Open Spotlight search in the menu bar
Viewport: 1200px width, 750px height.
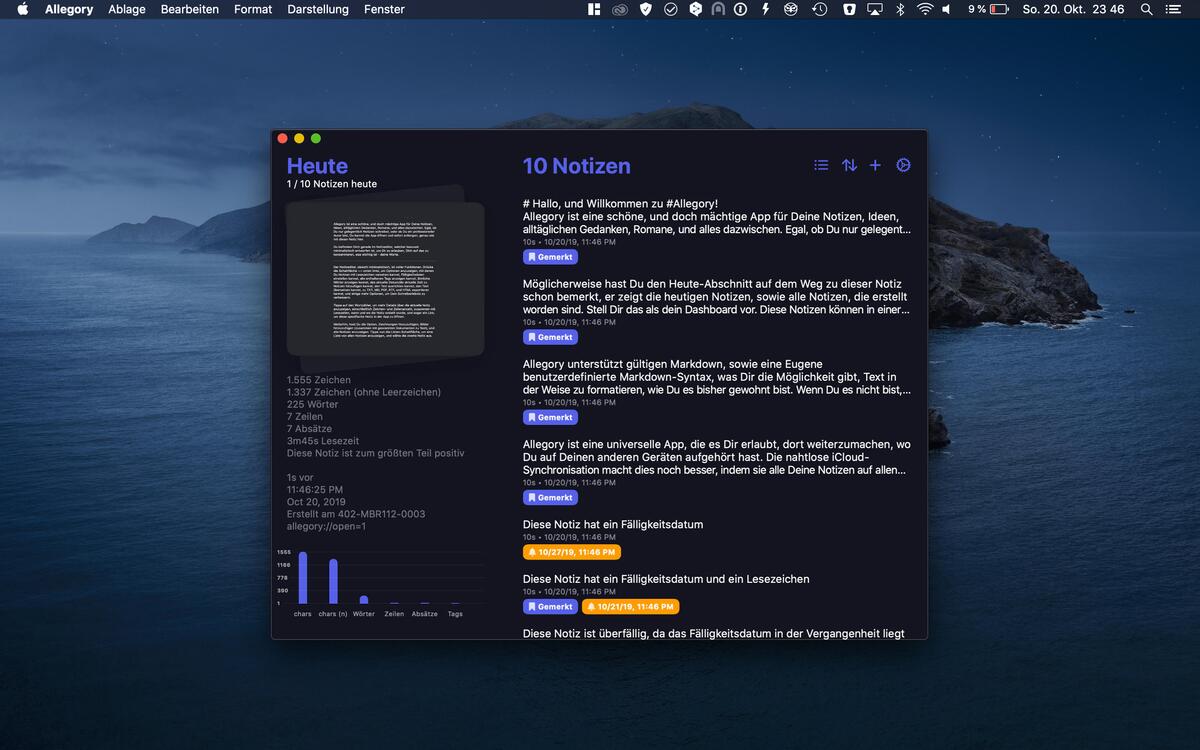pyautogui.click(x=1146, y=10)
